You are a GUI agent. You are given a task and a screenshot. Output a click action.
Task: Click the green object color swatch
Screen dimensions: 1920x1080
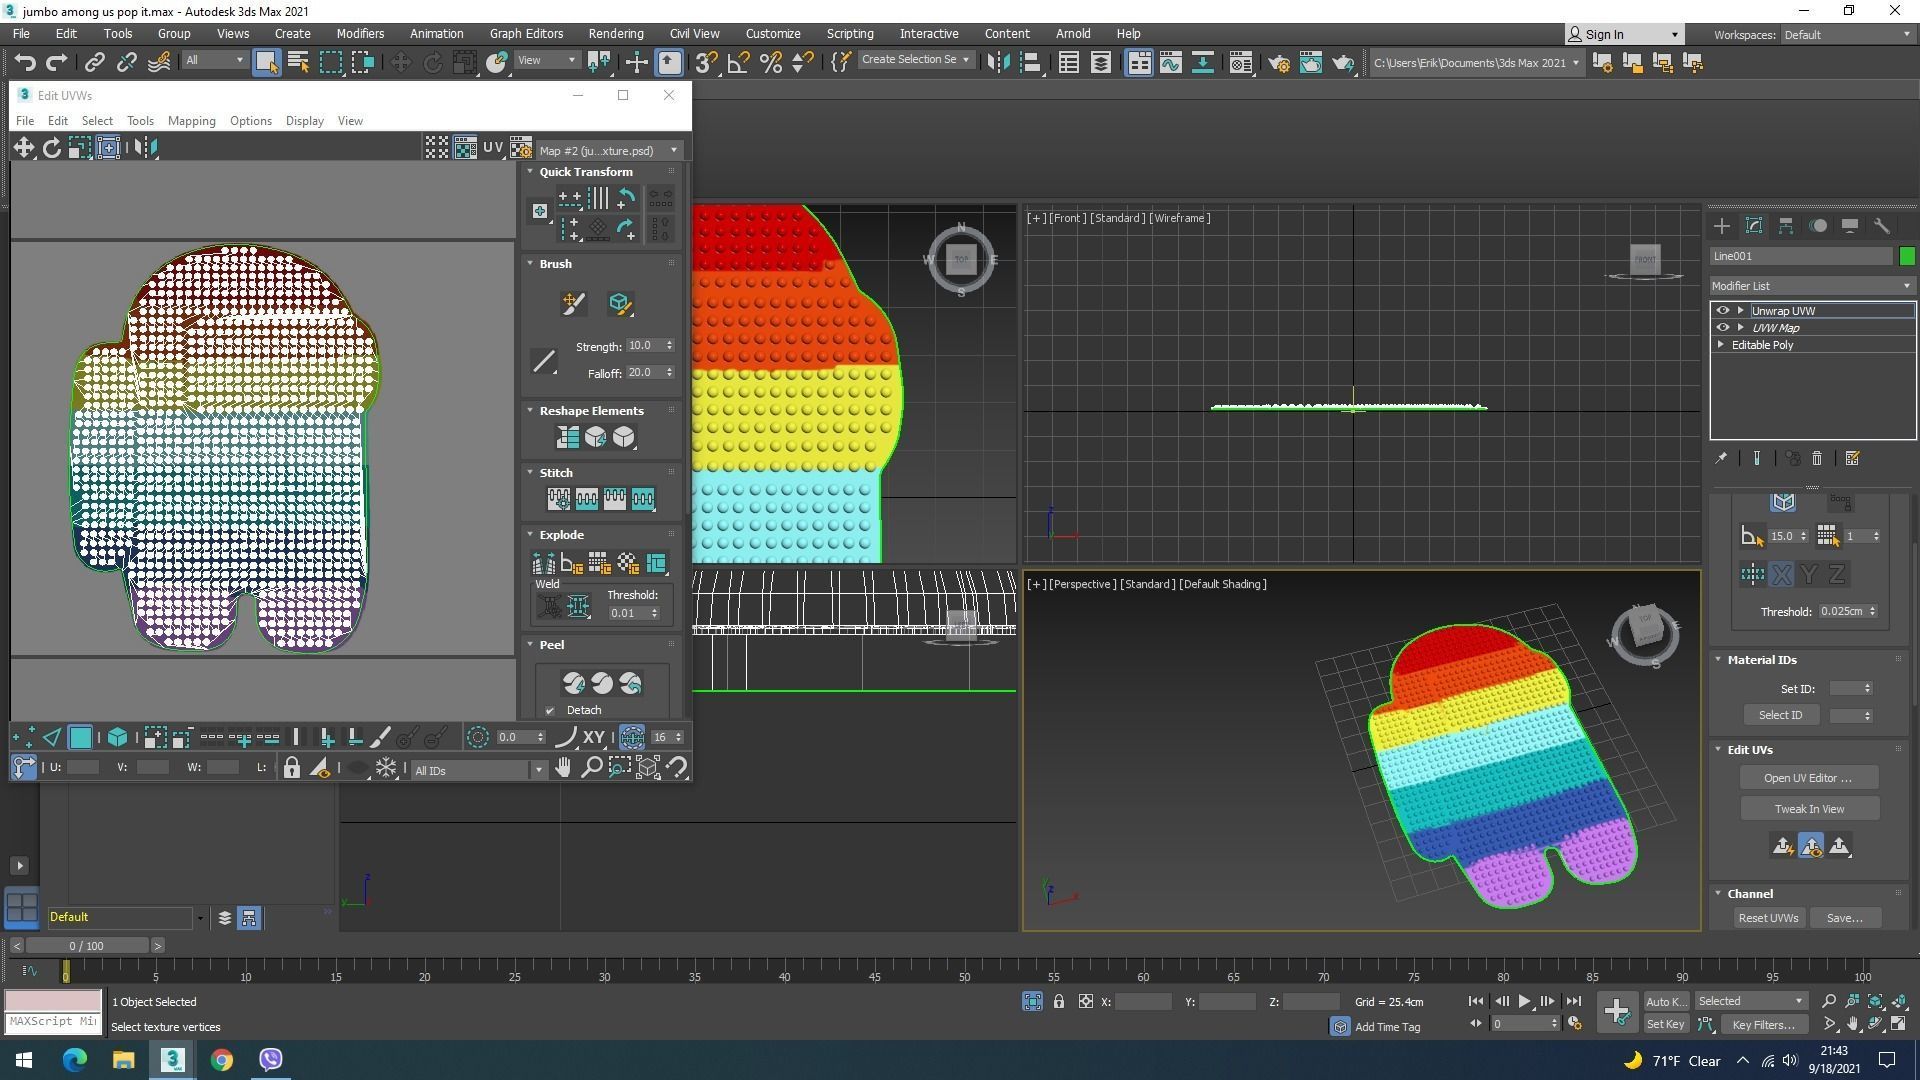click(x=1906, y=256)
